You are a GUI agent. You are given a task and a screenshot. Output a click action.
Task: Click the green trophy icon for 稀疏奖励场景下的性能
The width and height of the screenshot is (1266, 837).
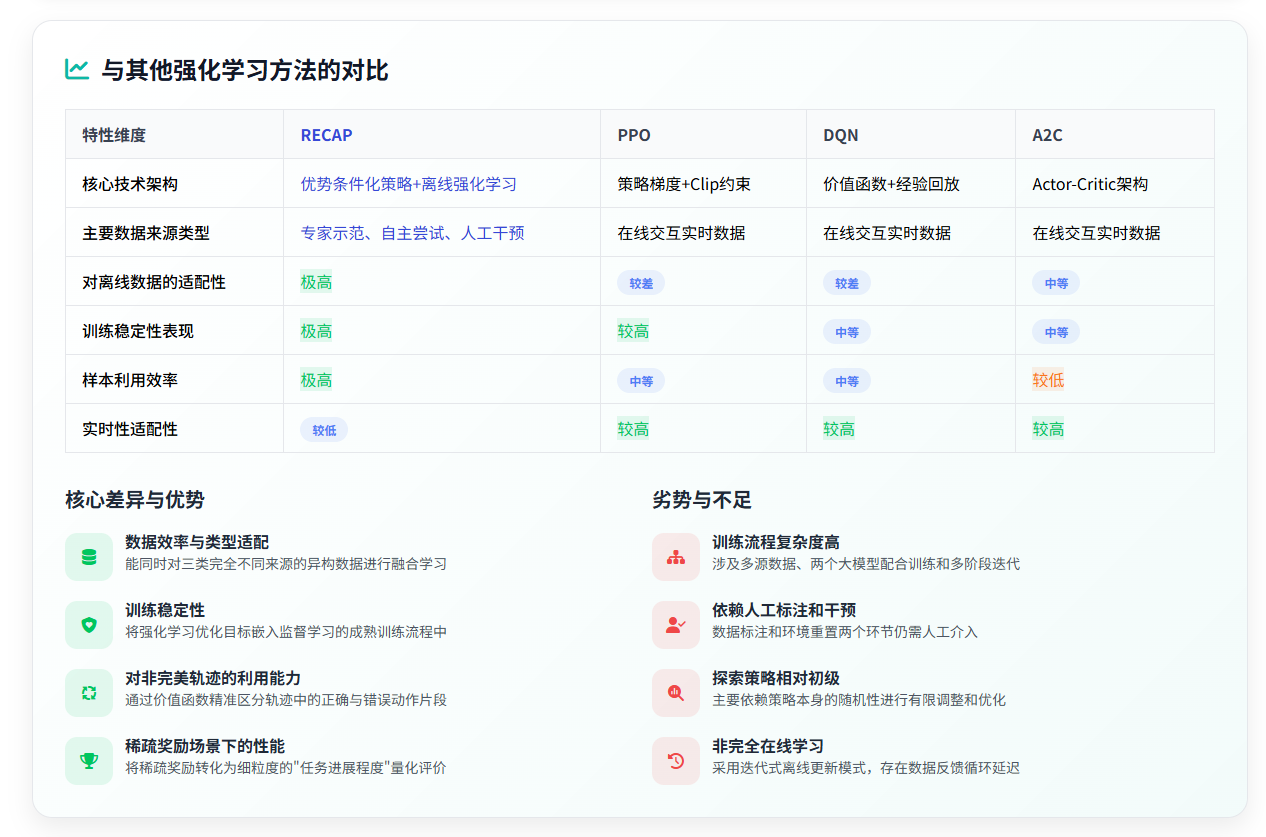point(89,761)
